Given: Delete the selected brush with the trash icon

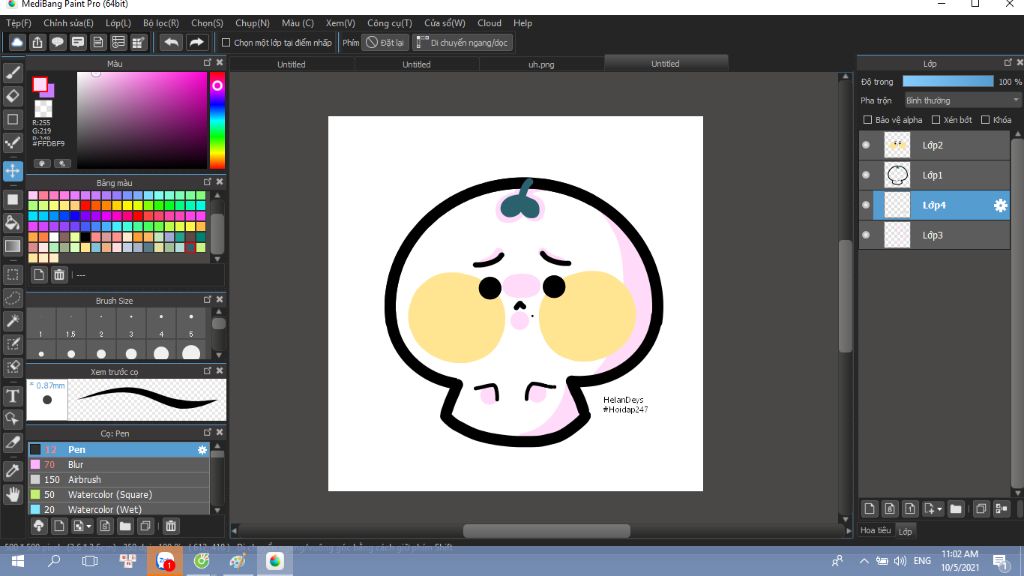Looking at the screenshot, I should click(x=170, y=526).
